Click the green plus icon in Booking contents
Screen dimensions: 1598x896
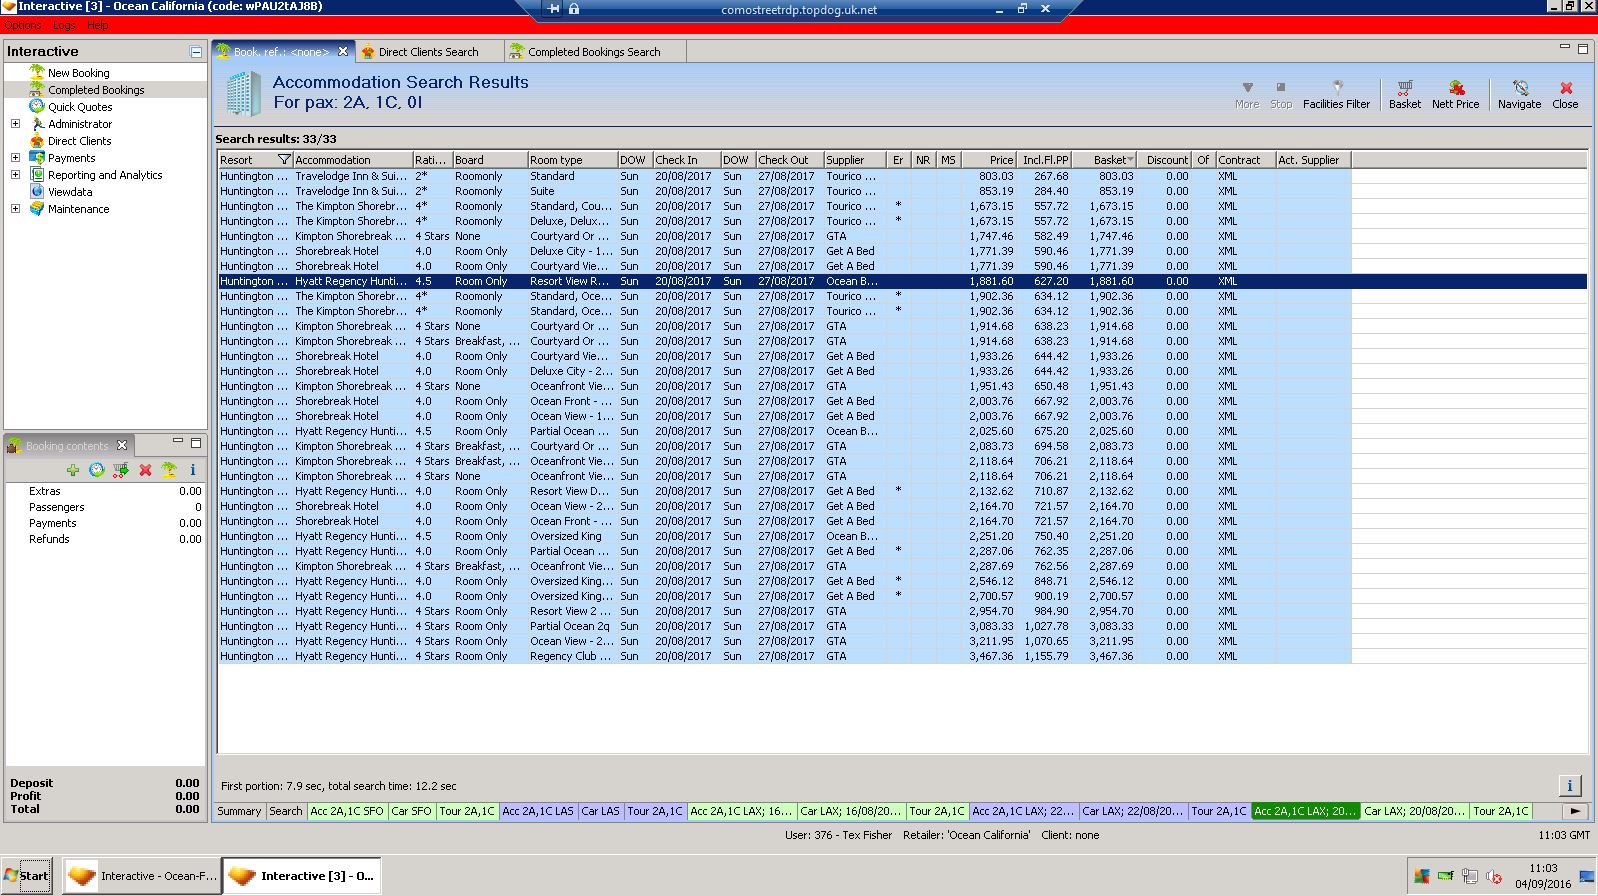pos(73,470)
